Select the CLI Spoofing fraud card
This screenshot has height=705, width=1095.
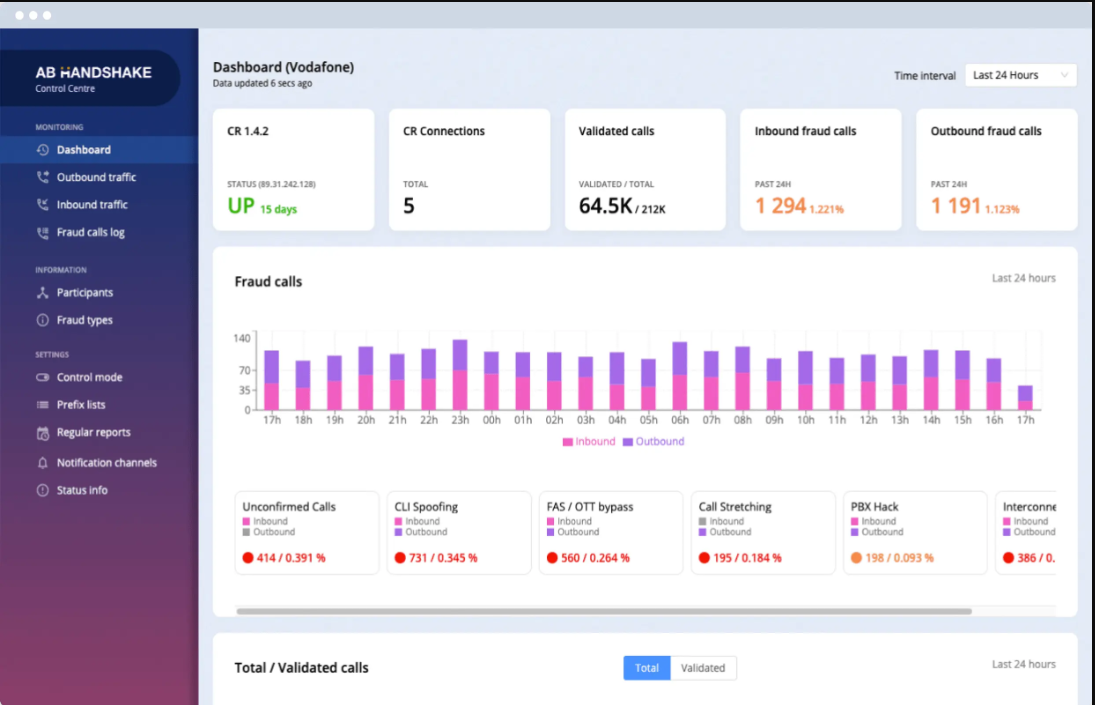tap(459, 533)
